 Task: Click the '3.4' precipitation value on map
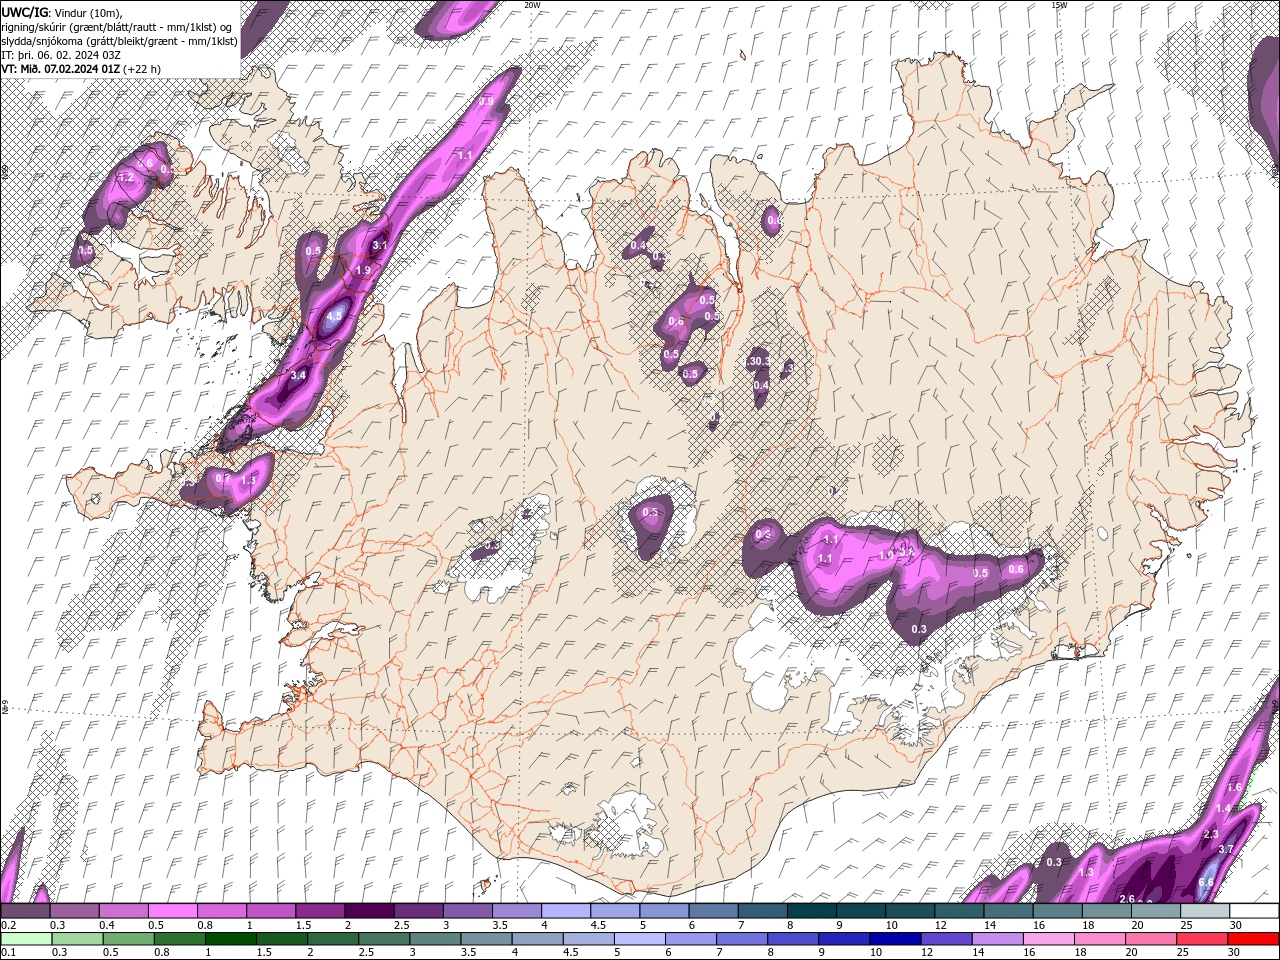(x=297, y=375)
